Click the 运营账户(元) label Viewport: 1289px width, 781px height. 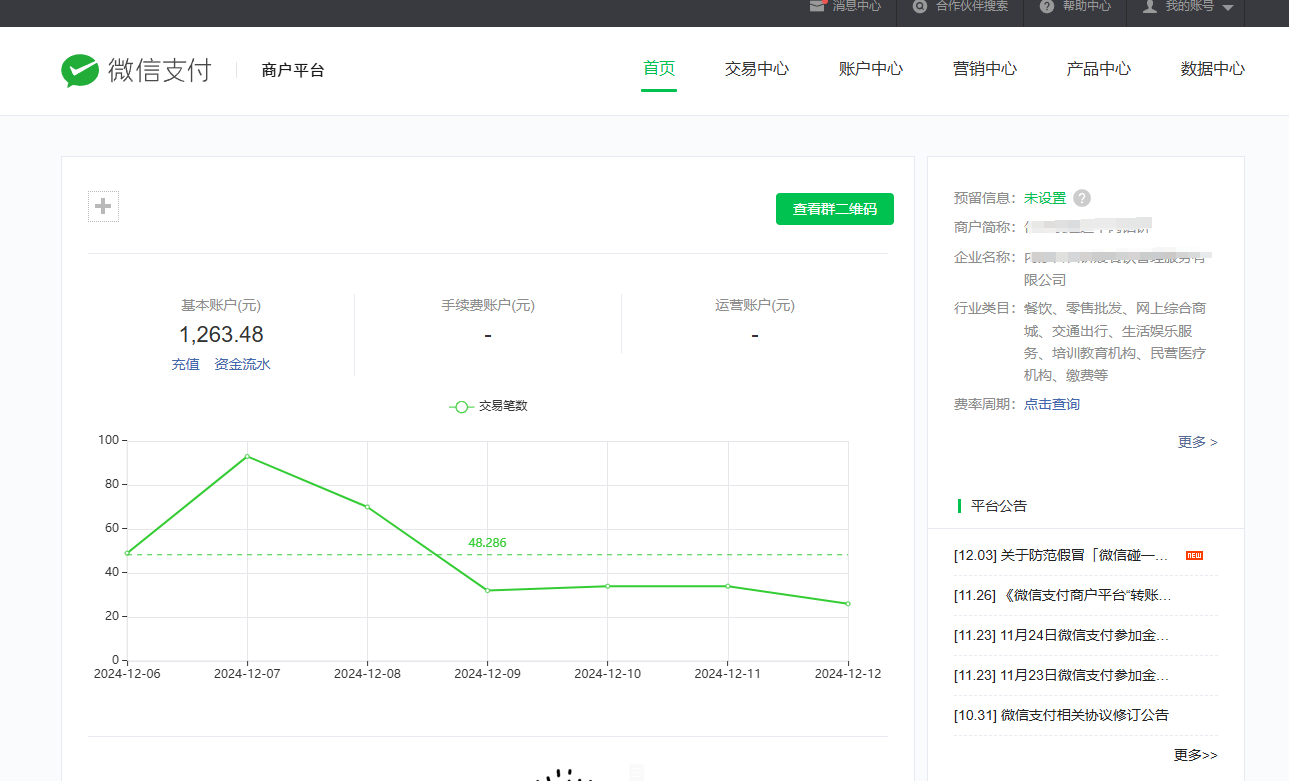tap(755, 305)
